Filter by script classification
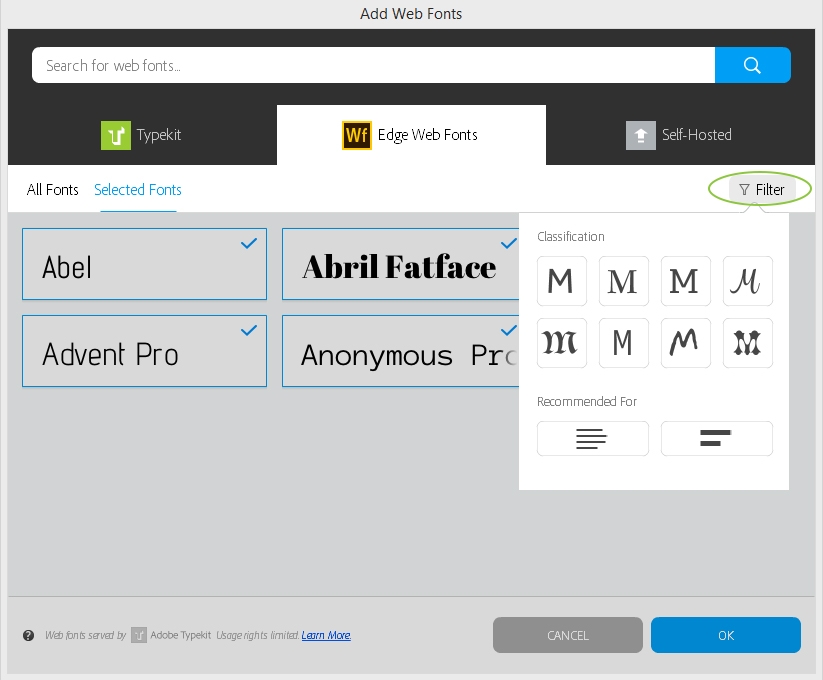The width and height of the screenshot is (823, 680). 747,281
